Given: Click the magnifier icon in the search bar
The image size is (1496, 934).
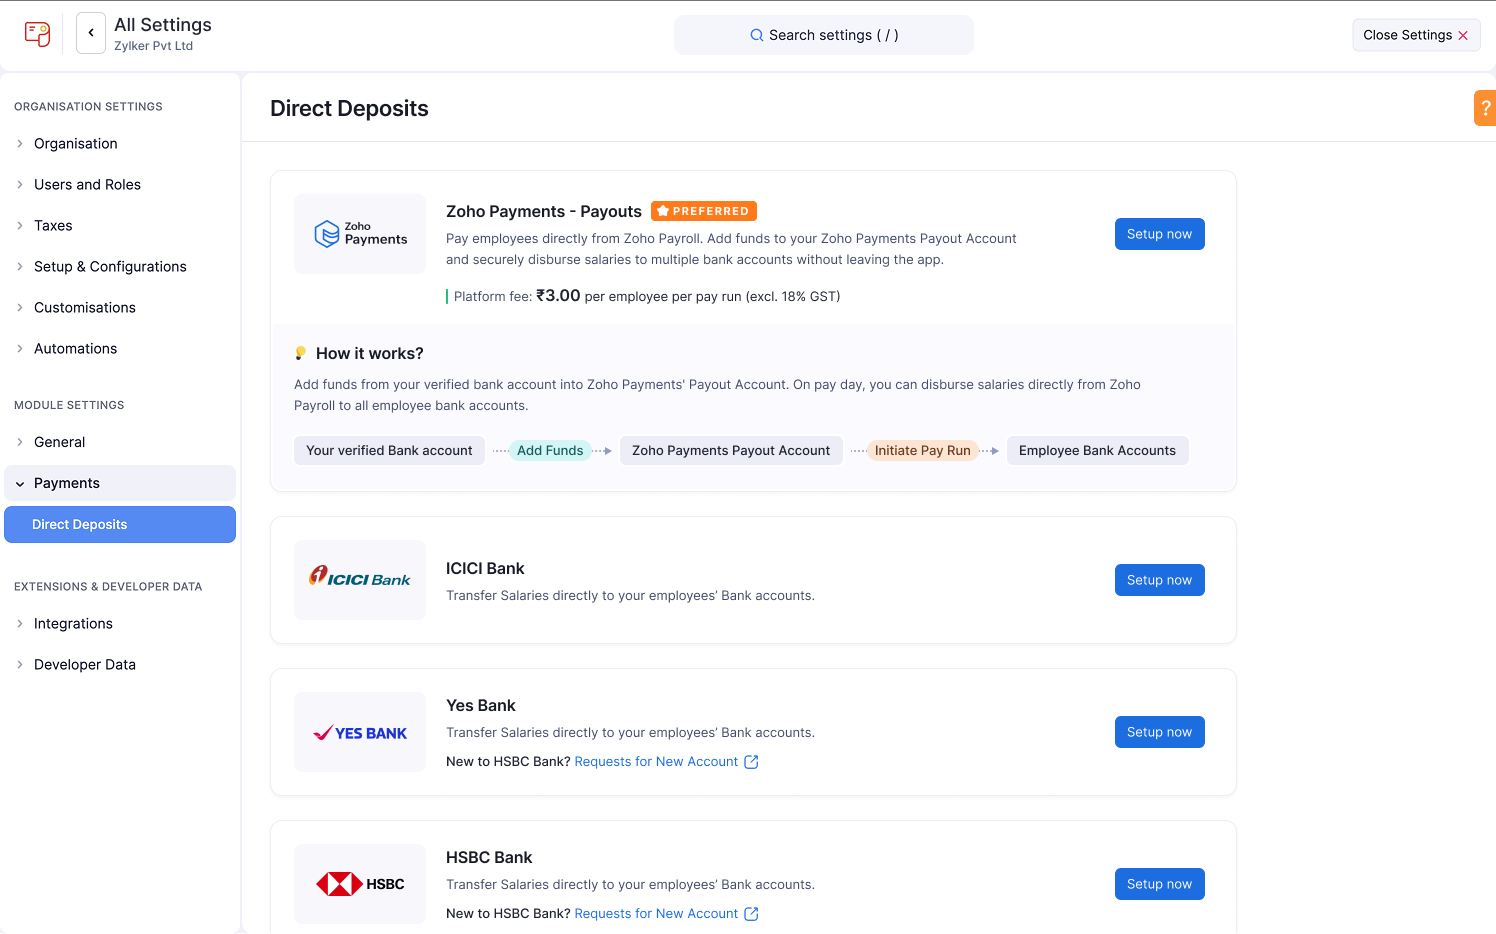Looking at the screenshot, I should pyautogui.click(x=756, y=34).
